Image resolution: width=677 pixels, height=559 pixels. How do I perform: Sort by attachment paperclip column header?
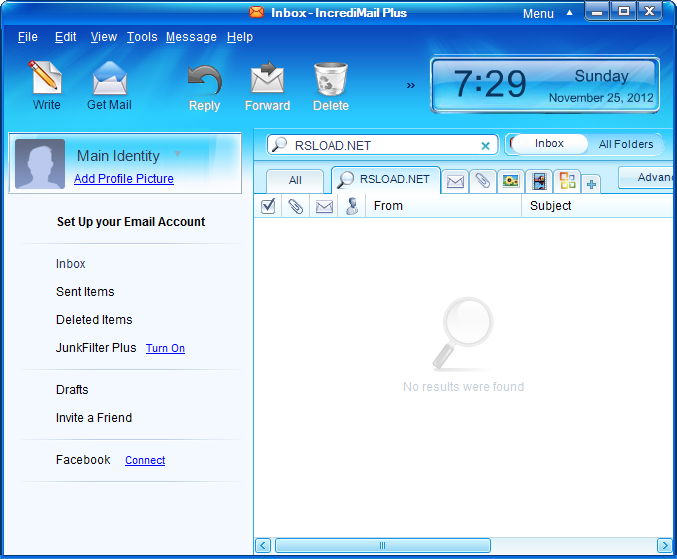296,206
